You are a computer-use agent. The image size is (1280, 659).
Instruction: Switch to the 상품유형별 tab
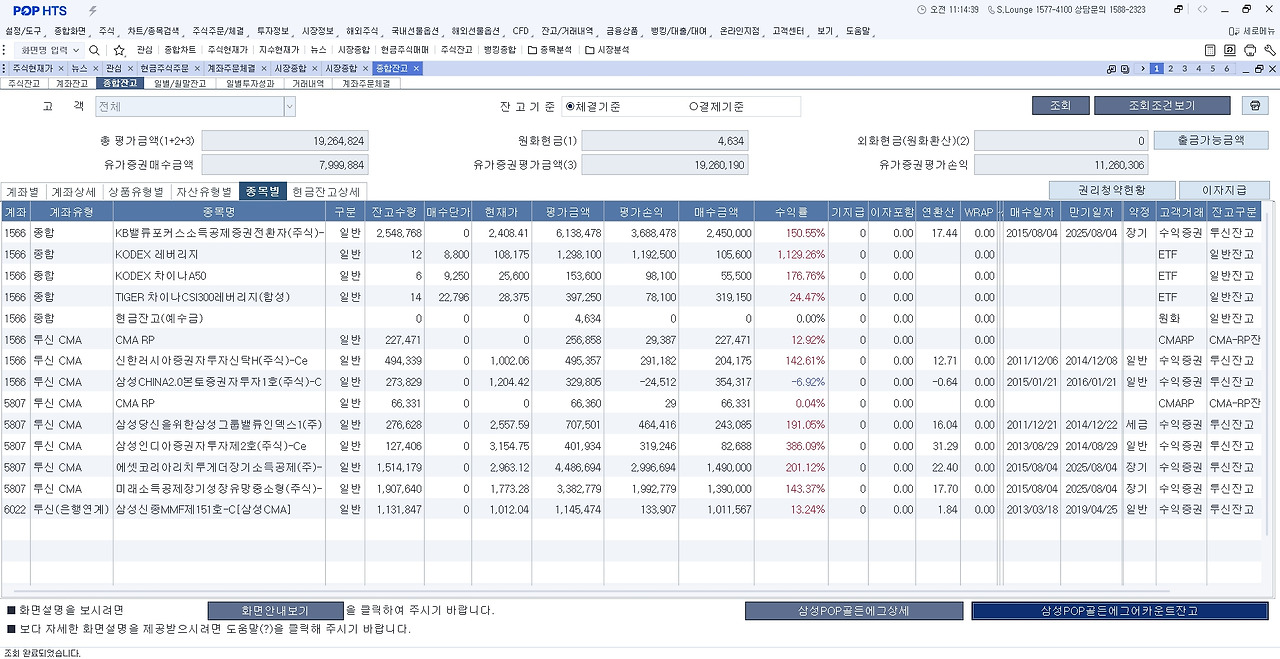[135, 191]
